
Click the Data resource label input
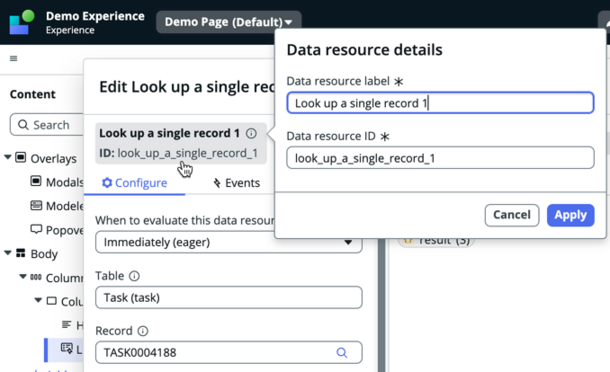[440, 103]
